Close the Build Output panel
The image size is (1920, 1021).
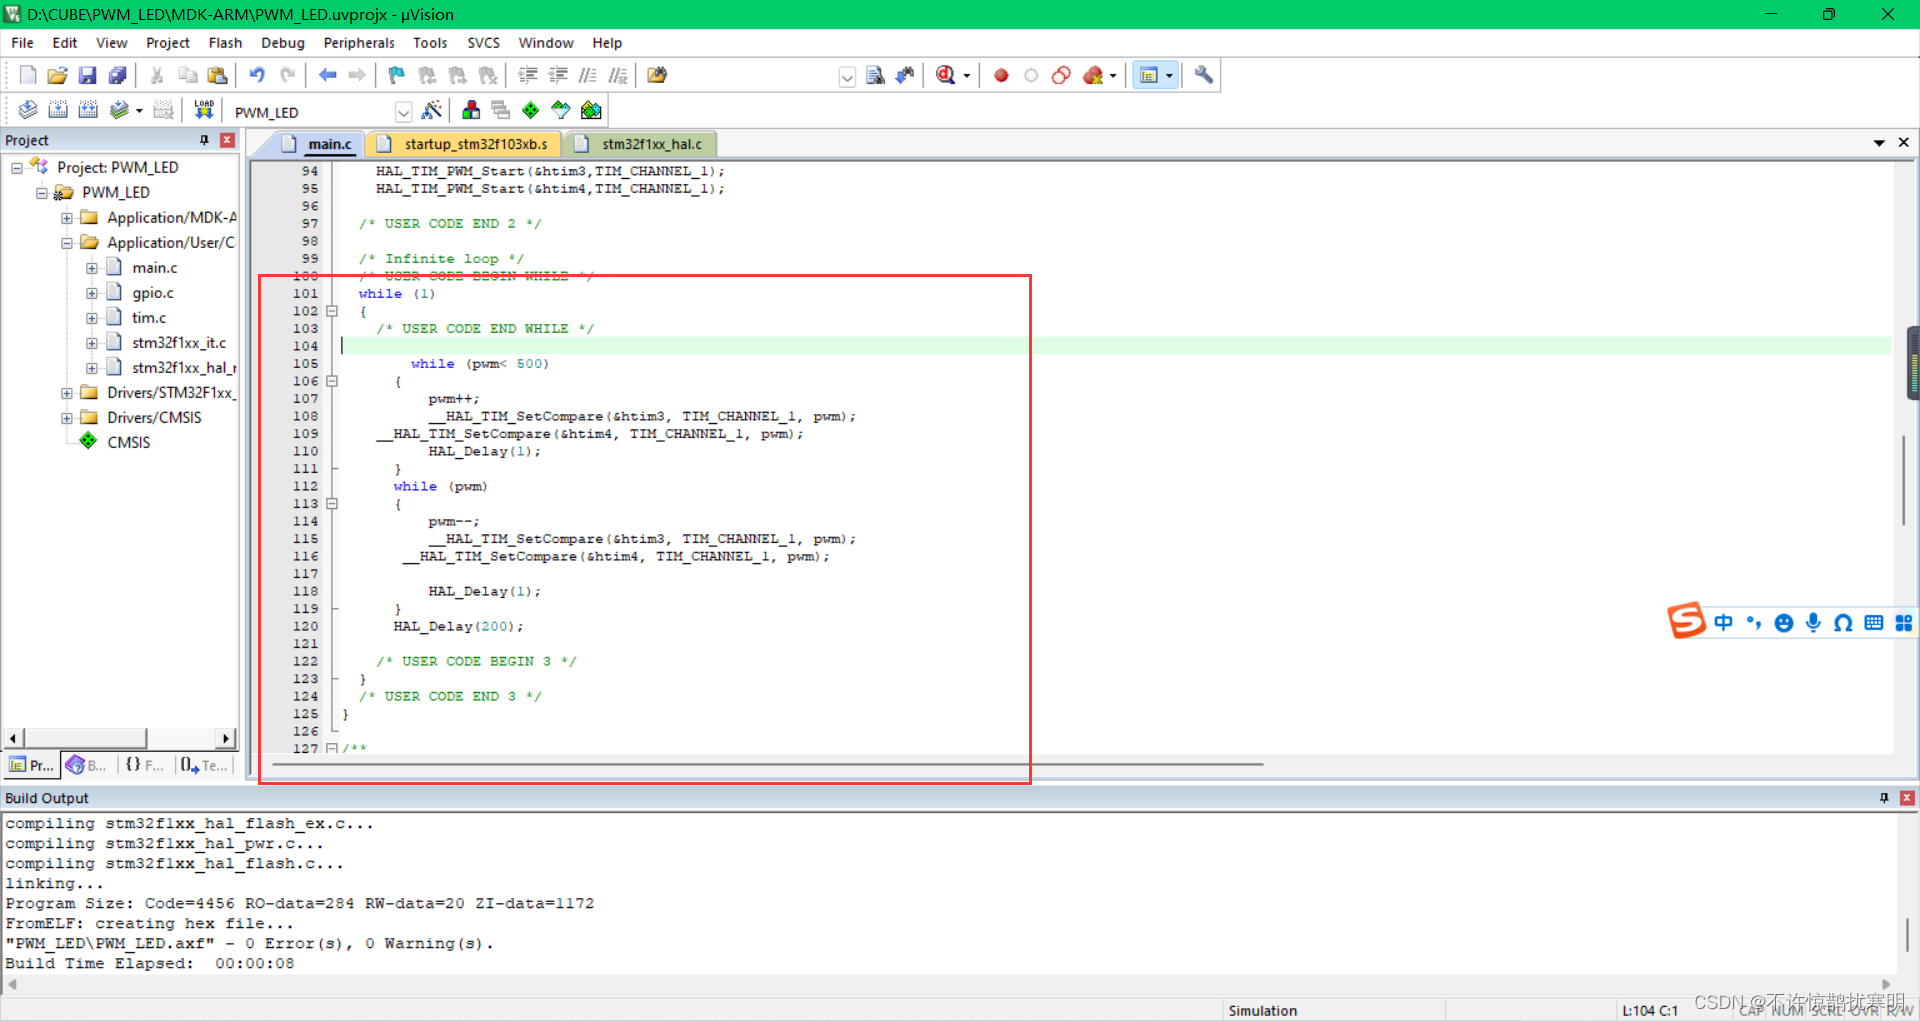coord(1907,798)
